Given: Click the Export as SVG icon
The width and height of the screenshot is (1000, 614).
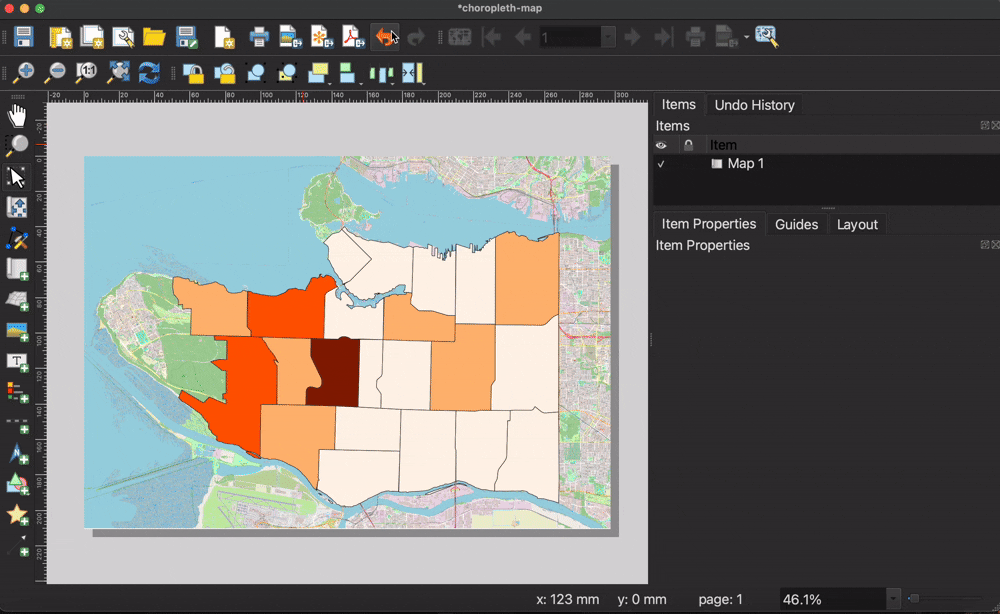Looking at the screenshot, I should pyautogui.click(x=321, y=38).
